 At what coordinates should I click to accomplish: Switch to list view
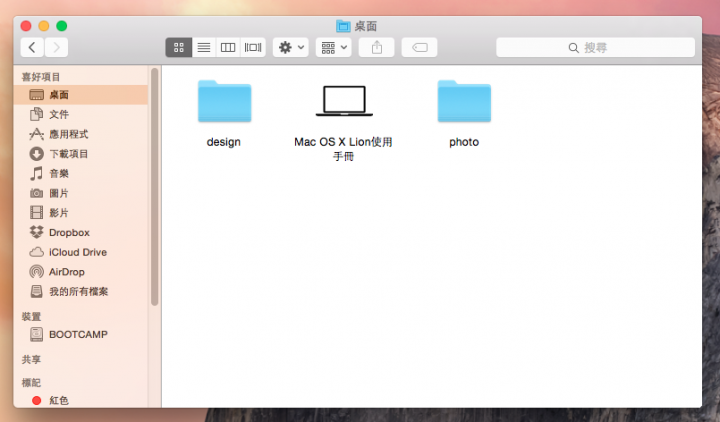pos(204,47)
